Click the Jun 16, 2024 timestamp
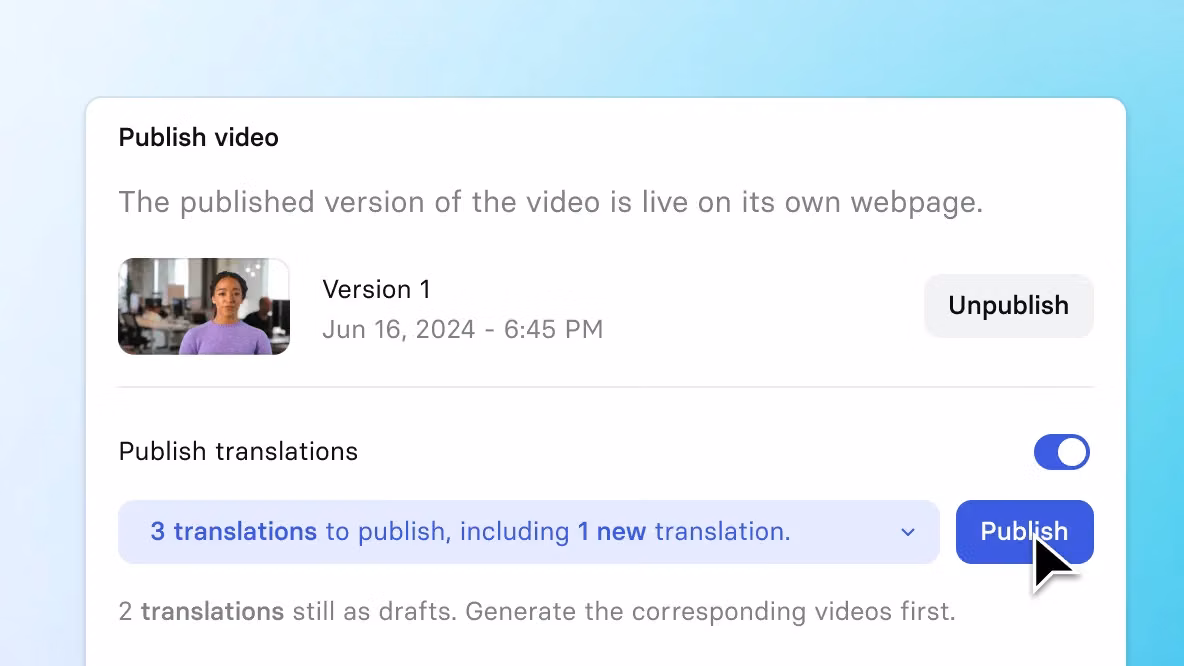1184x666 pixels. [462, 329]
